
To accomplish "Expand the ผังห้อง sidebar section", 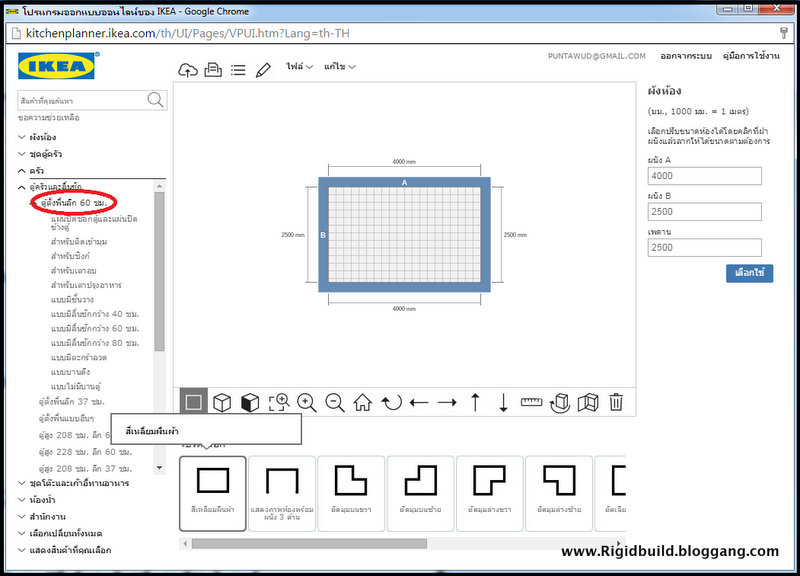I will click(x=42, y=137).
